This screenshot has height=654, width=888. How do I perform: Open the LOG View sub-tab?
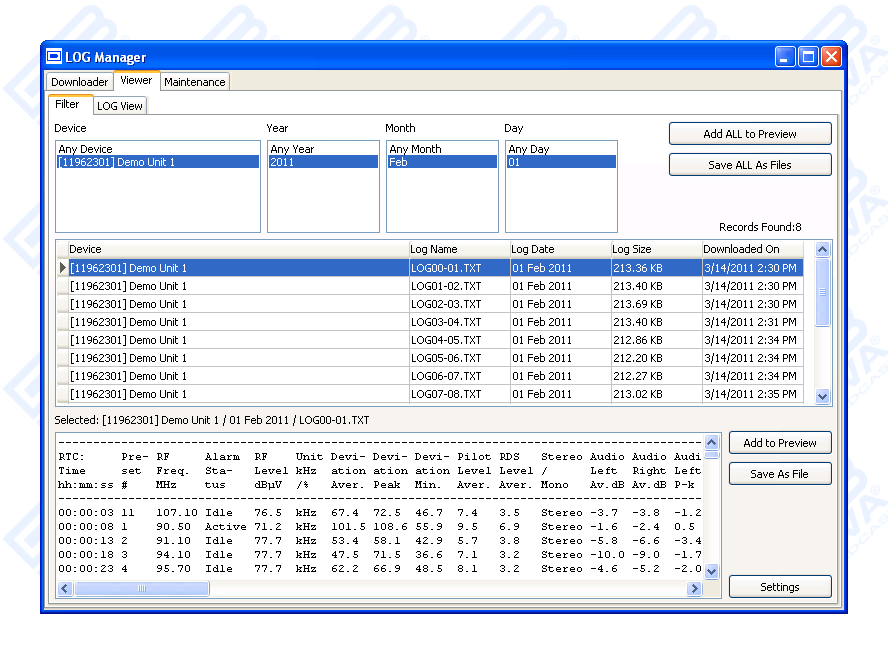120,106
